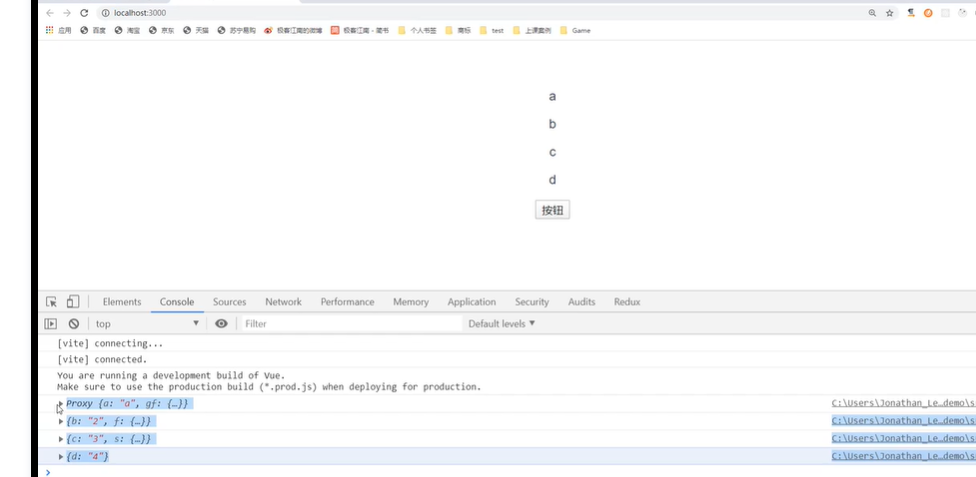The image size is (976, 477).
Task: Switch to the Elements tab
Action: tap(122, 301)
